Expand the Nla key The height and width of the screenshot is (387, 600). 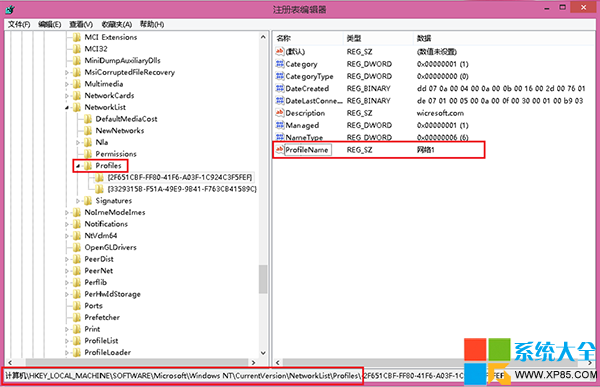click(78, 142)
